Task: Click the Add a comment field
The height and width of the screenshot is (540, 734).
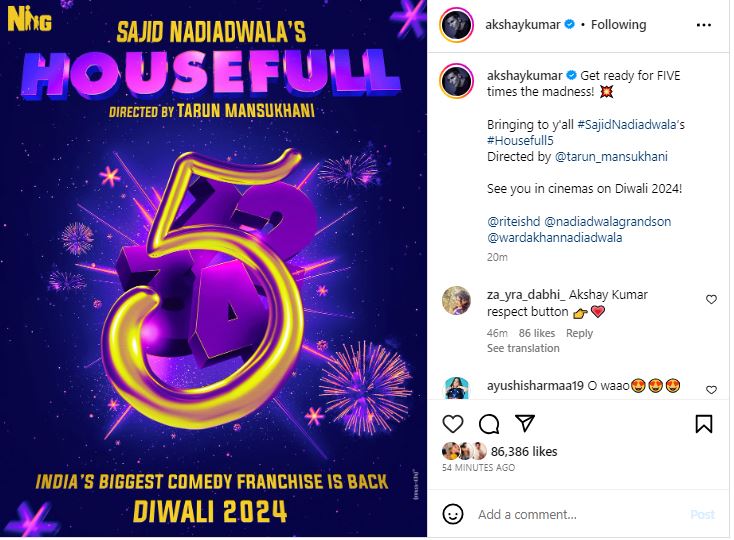Action: click(580, 515)
